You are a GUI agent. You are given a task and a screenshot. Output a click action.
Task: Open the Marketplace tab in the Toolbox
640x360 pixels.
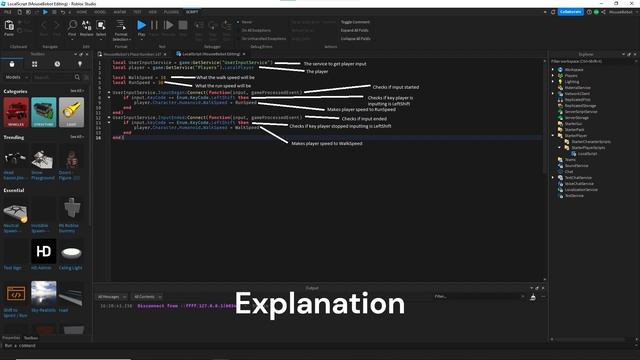12,64
